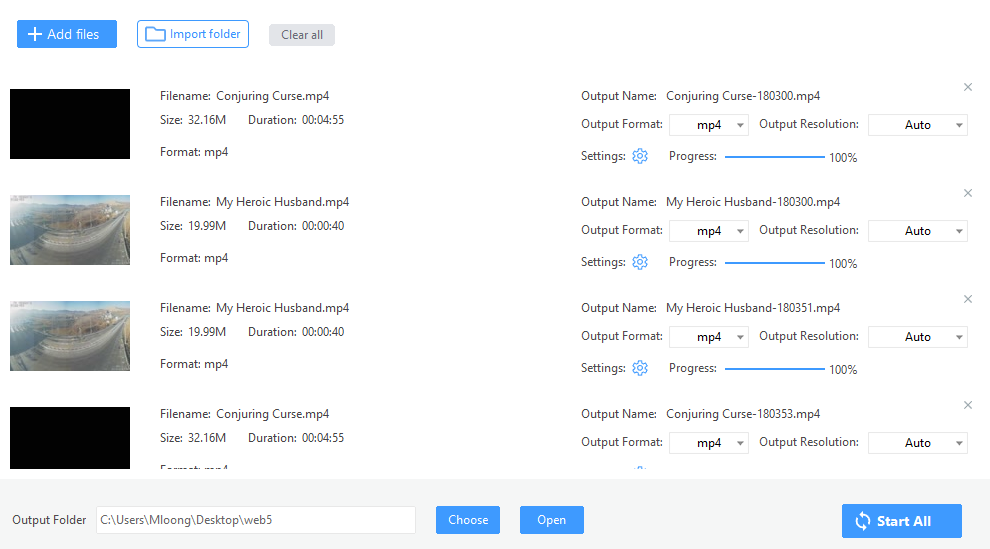
Task: Remove Conjuring Curse-180300.mp4 row with X
Action: click(x=967, y=87)
